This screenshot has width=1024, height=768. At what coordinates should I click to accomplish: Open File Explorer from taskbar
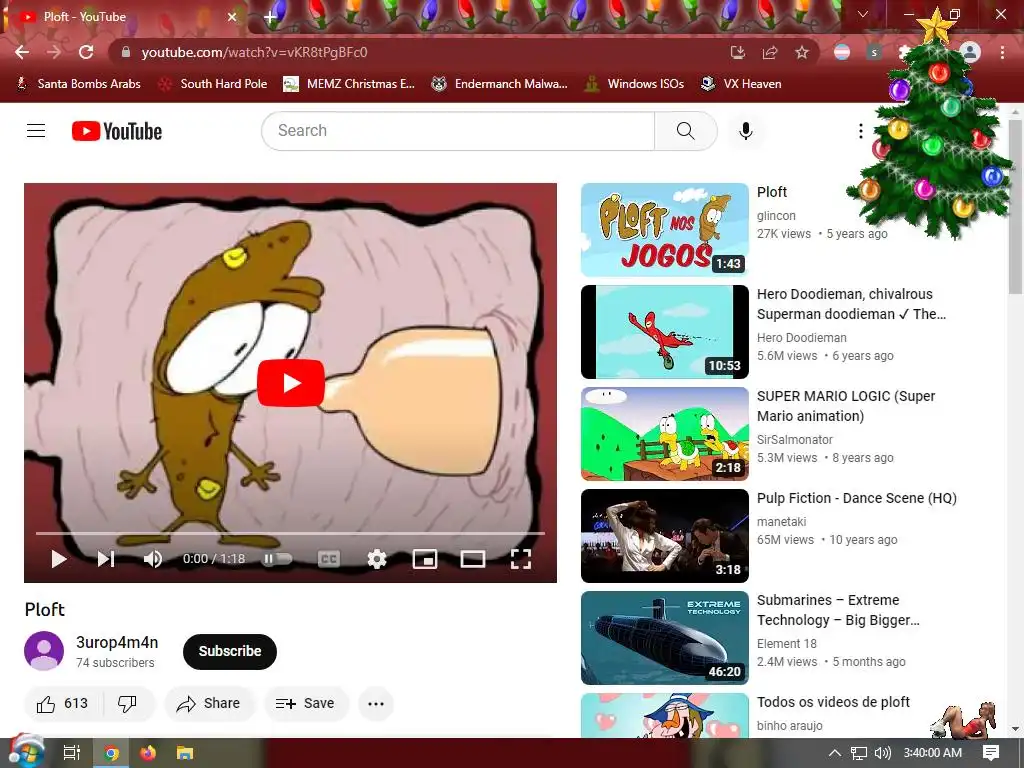pyautogui.click(x=185, y=753)
